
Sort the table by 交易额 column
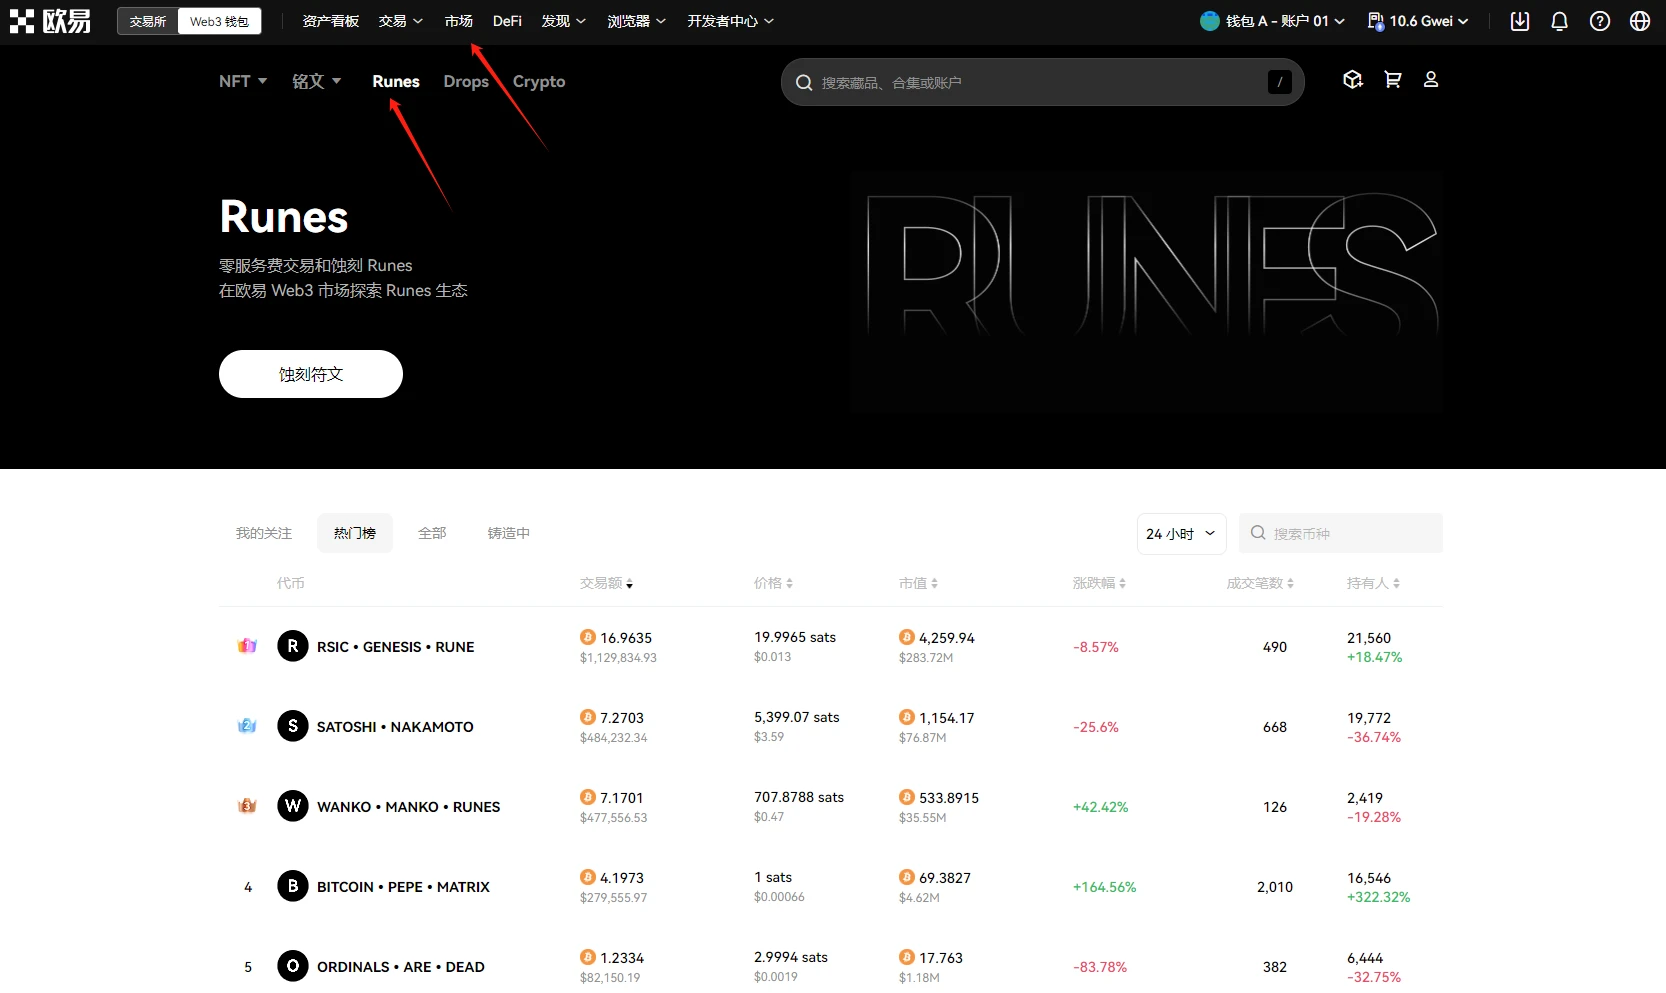pyautogui.click(x=606, y=583)
